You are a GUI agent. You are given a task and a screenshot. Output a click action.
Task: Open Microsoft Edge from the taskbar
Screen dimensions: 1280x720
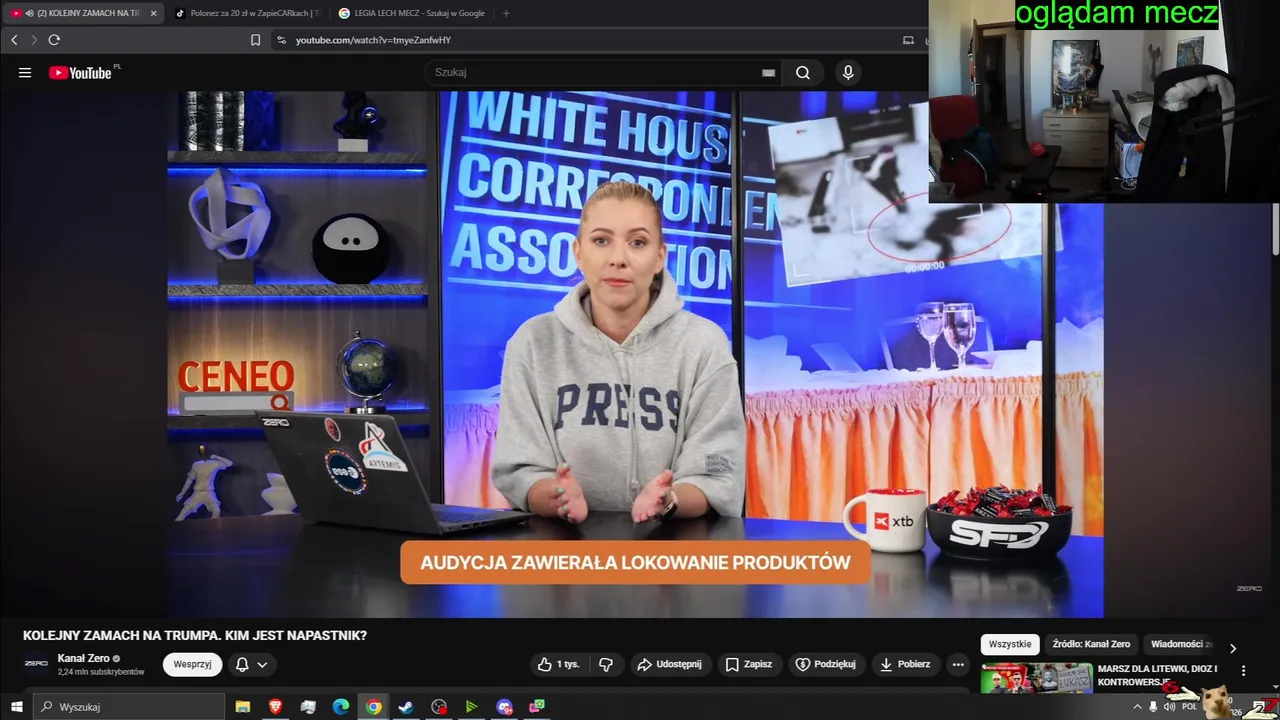pos(341,707)
